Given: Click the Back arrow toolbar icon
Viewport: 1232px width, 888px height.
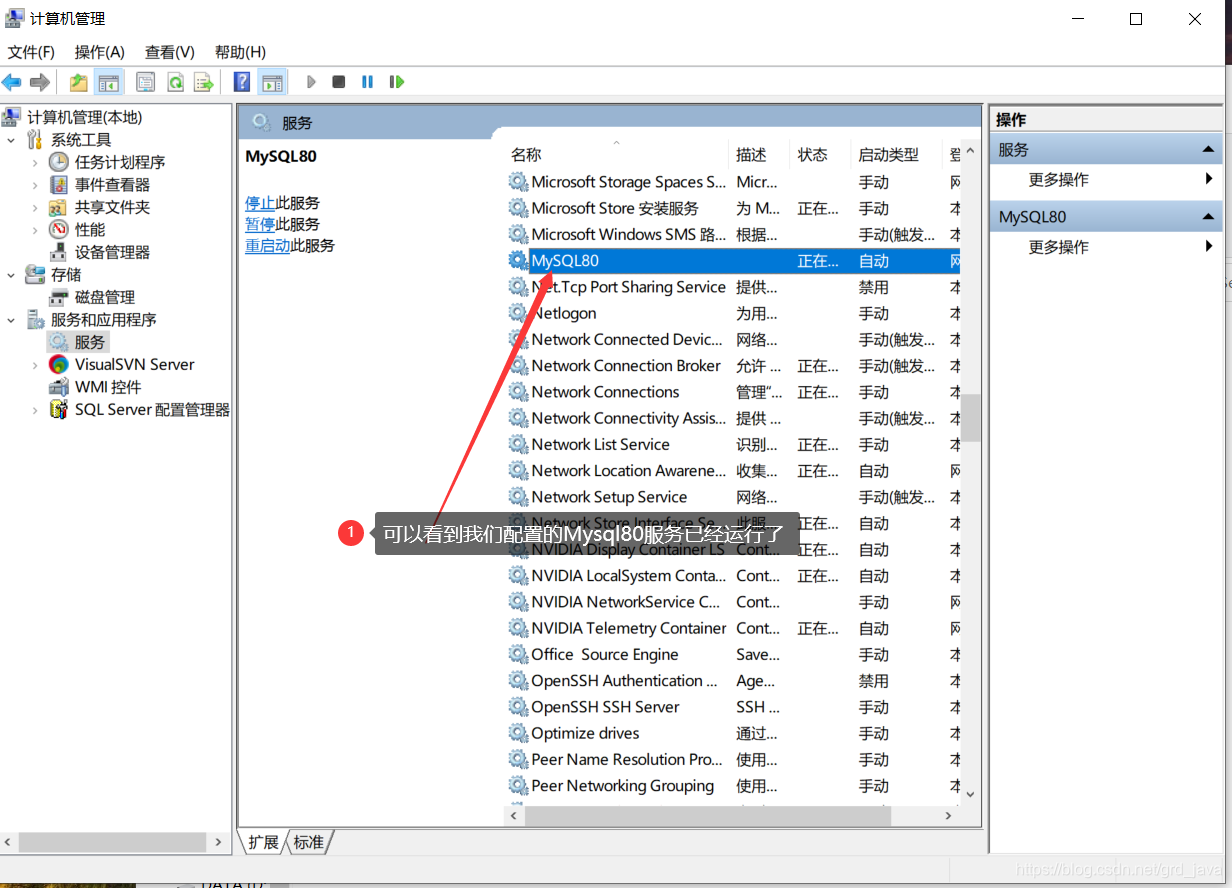Looking at the screenshot, I should tap(12, 82).
